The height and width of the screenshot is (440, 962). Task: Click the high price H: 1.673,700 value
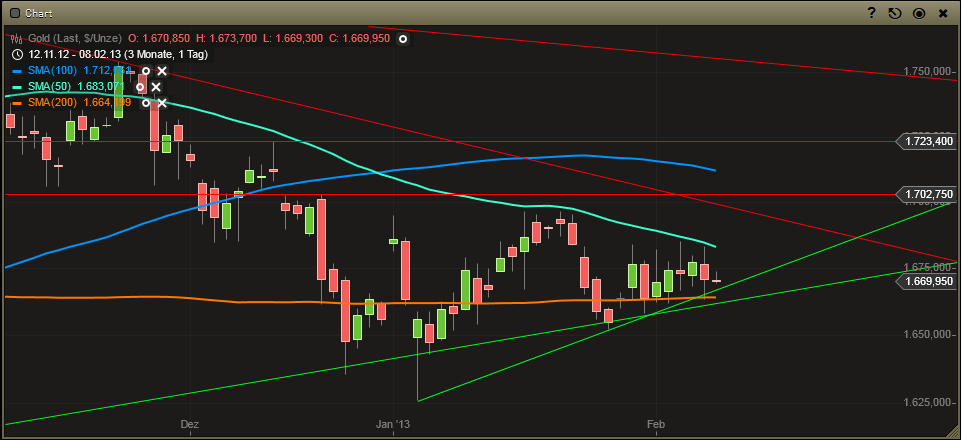coord(226,39)
